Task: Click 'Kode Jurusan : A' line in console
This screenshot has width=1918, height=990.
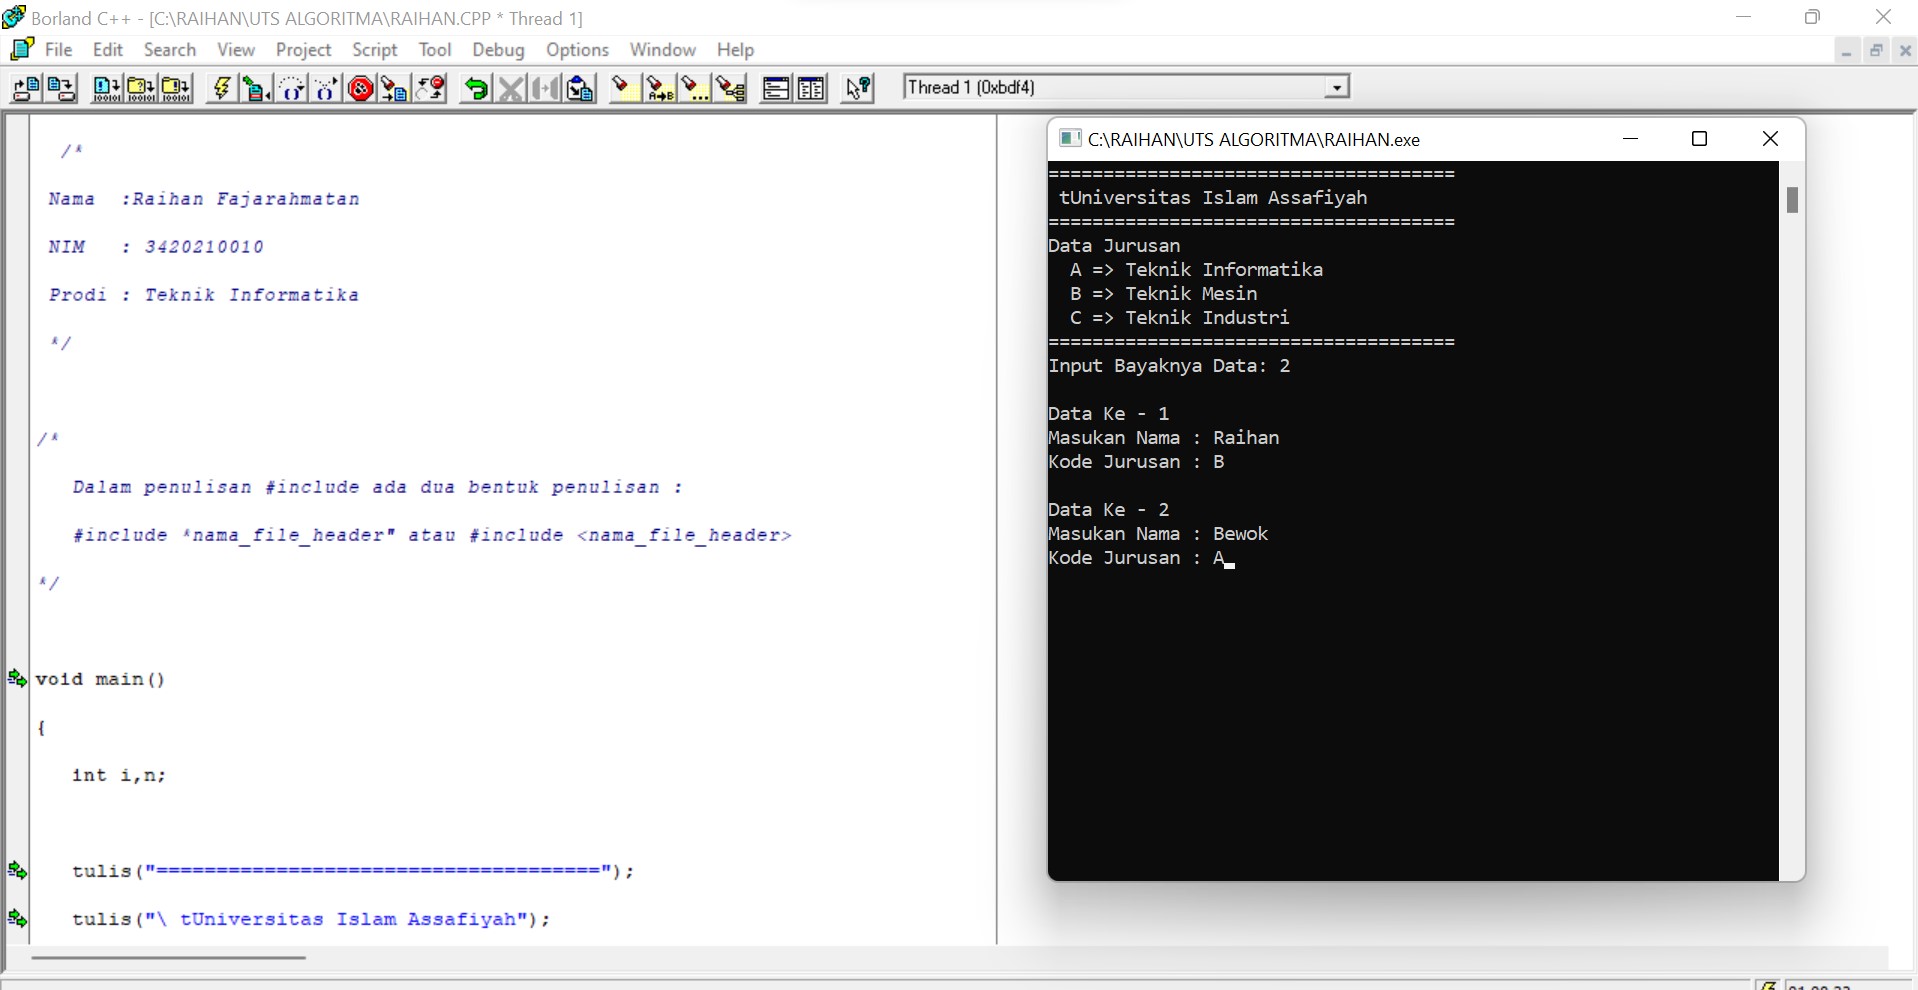Action: pyautogui.click(x=1142, y=558)
